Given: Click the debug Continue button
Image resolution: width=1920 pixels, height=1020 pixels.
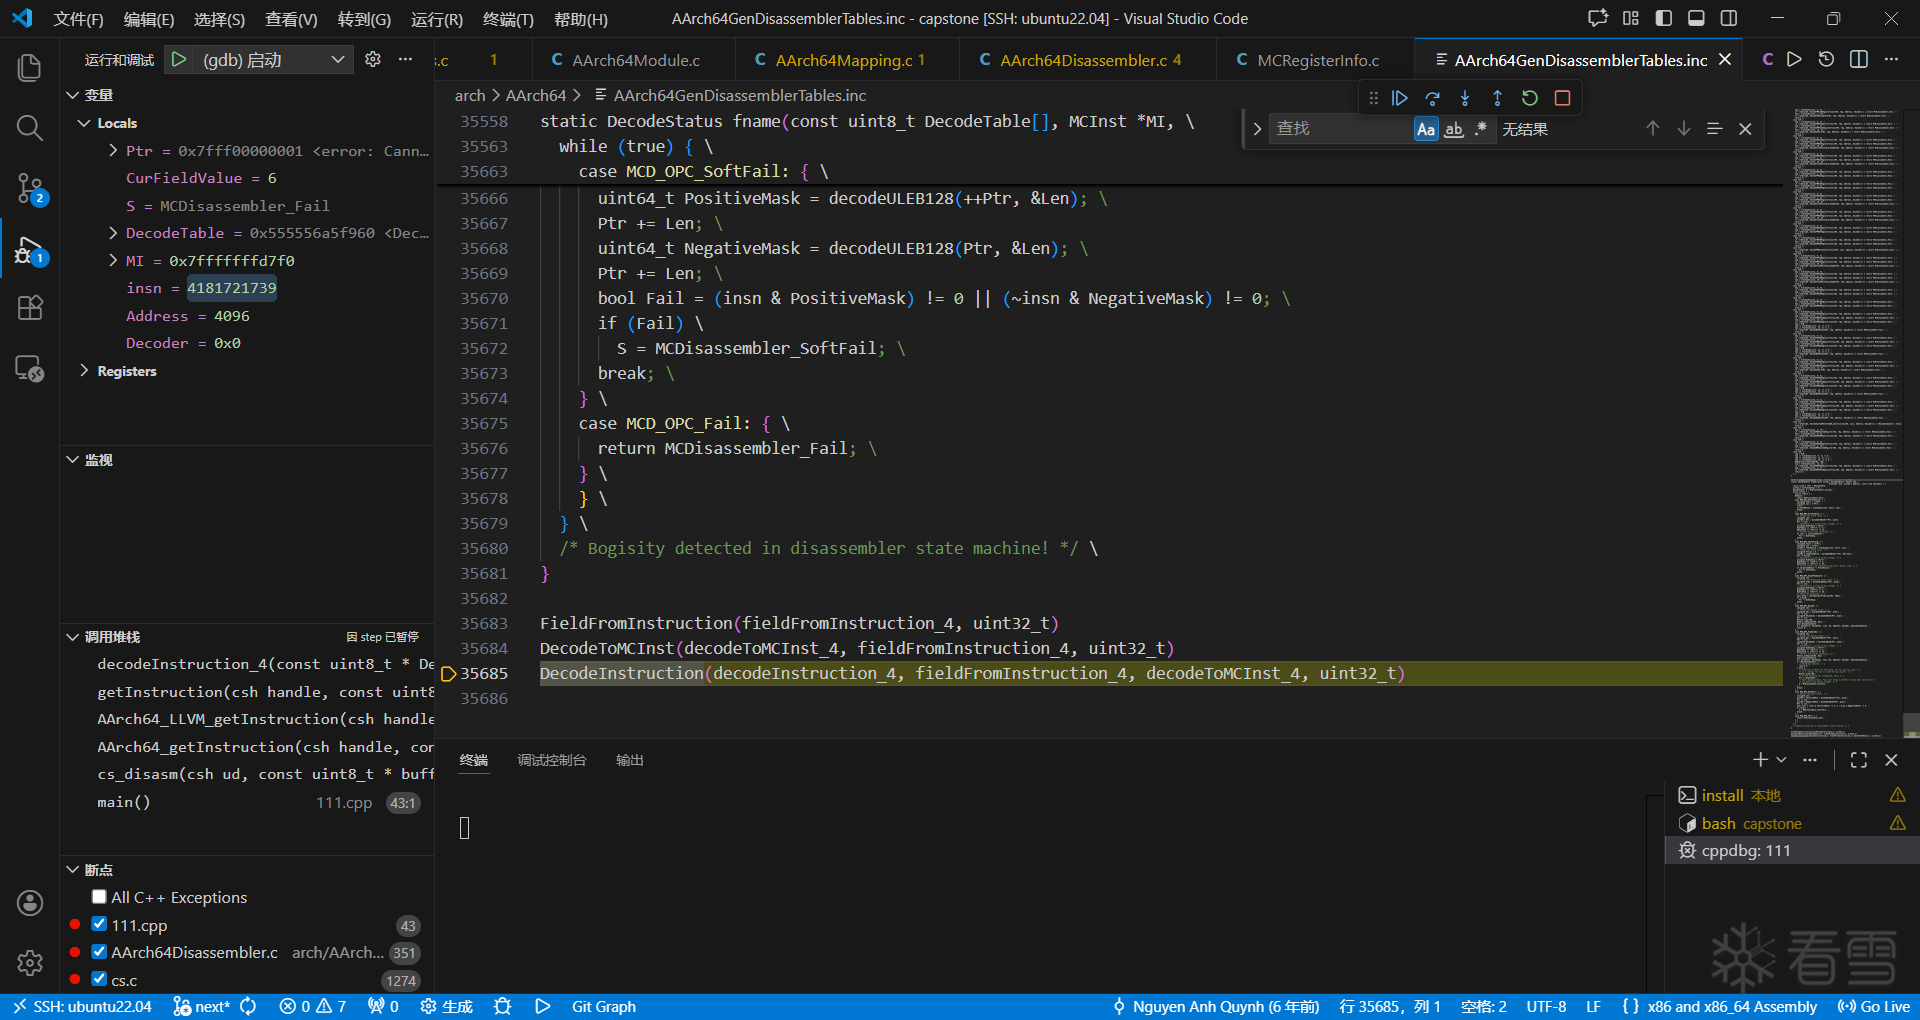Looking at the screenshot, I should 1400,98.
